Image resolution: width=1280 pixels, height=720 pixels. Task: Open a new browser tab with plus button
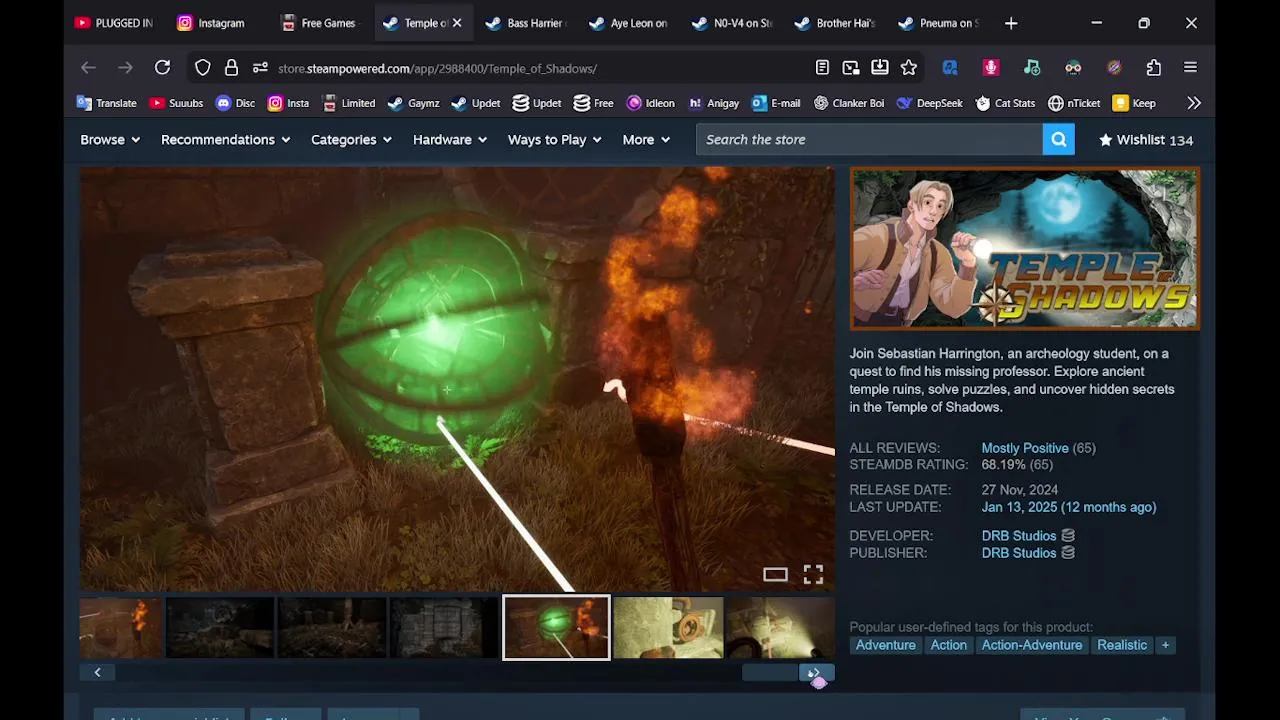[1011, 23]
